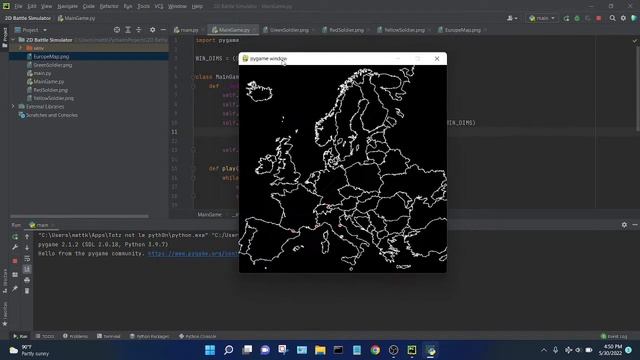Image resolution: width=640 pixels, height=360 pixels.
Task: Open the Problems tool window
Action: click(x=76, y=336)
